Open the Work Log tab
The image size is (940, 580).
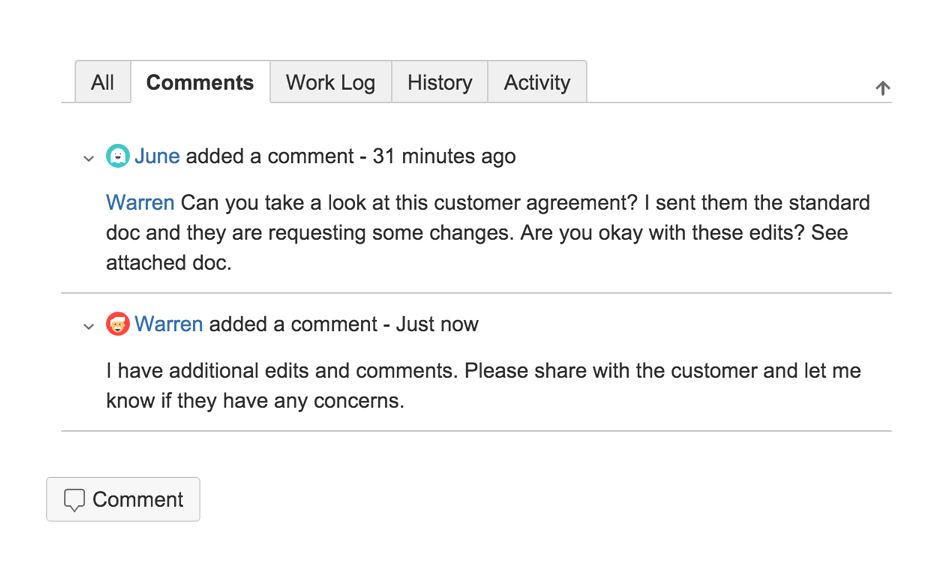(x=330, y=83)
